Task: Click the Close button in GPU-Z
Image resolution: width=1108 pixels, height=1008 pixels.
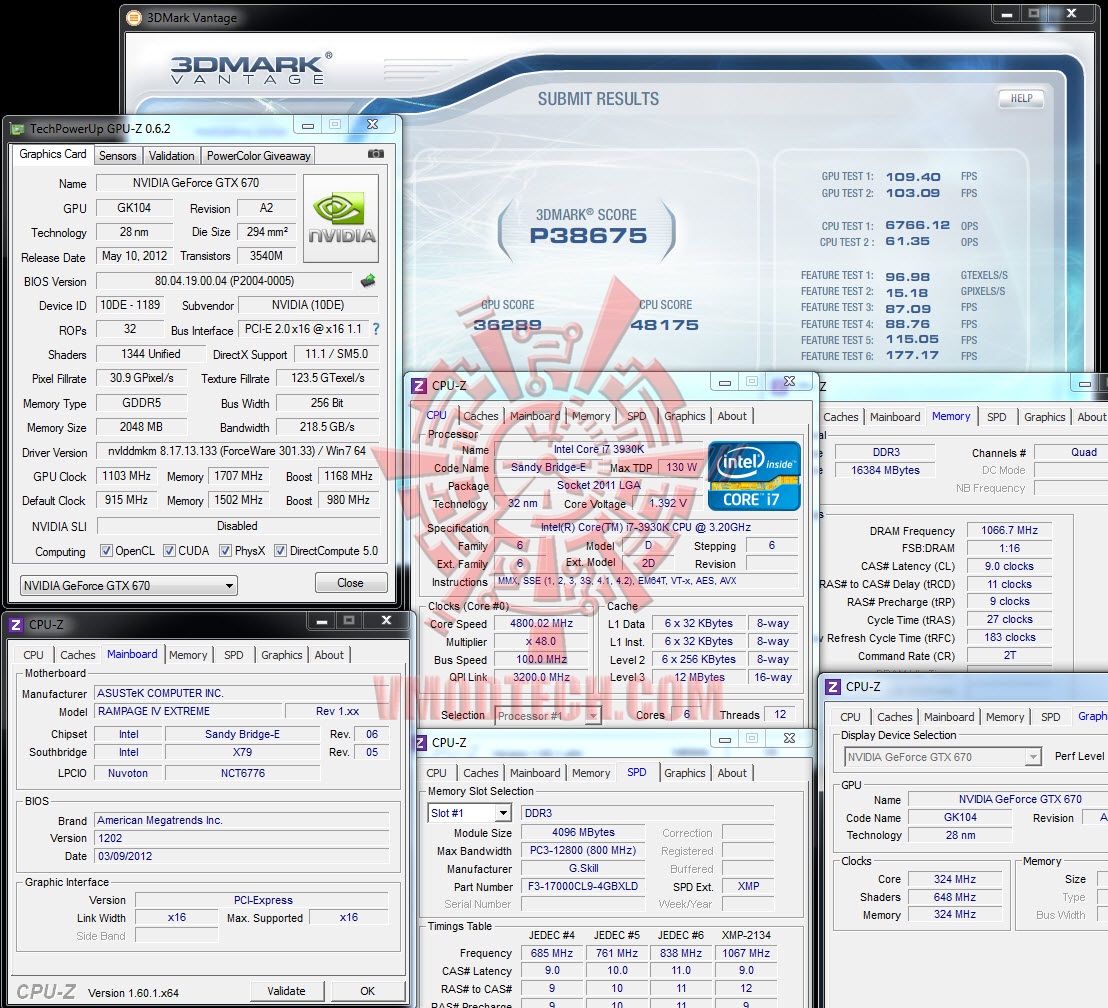Action: click(x=350, y=583)
